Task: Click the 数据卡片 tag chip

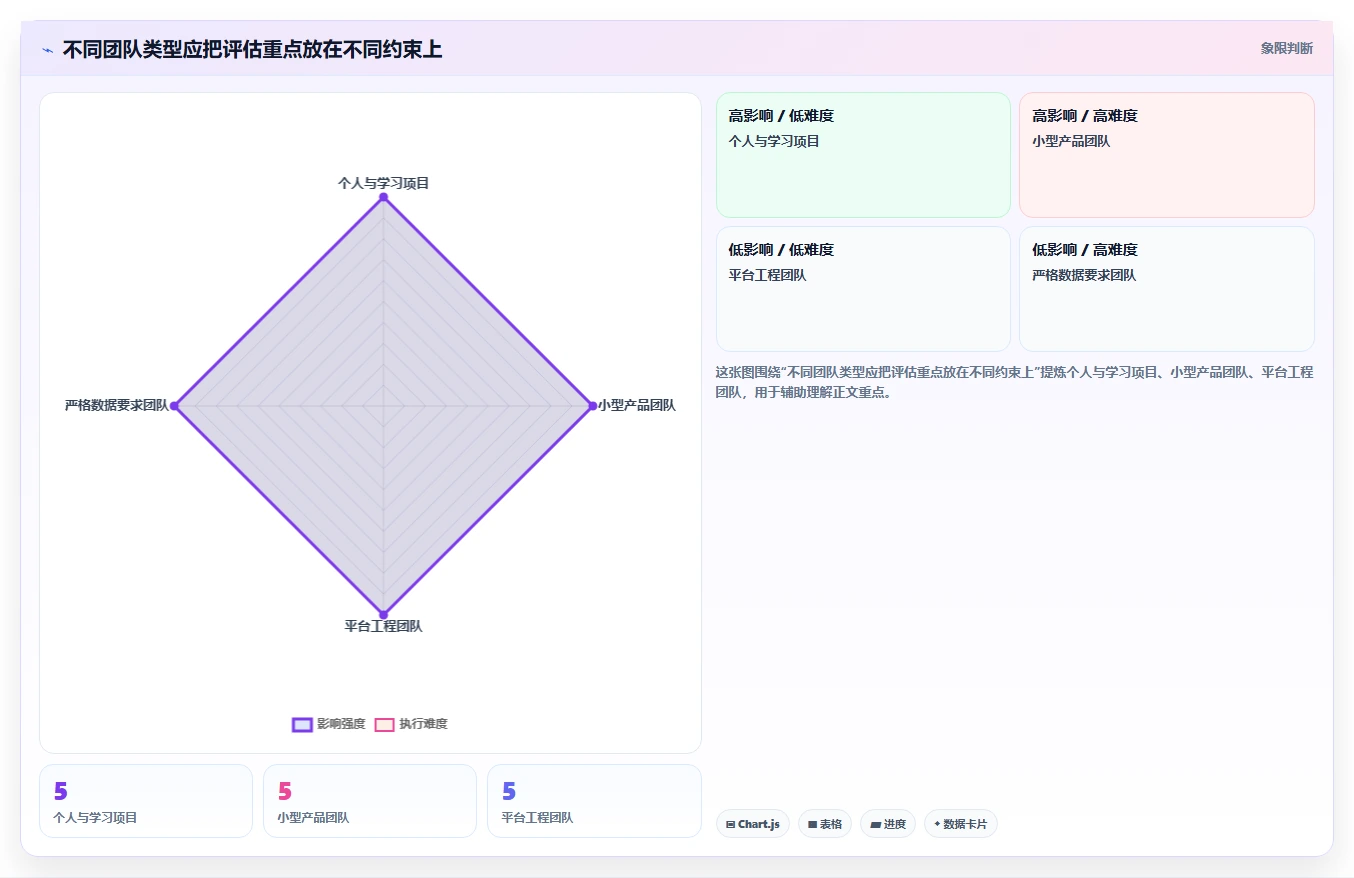Action: coord(961,824)
